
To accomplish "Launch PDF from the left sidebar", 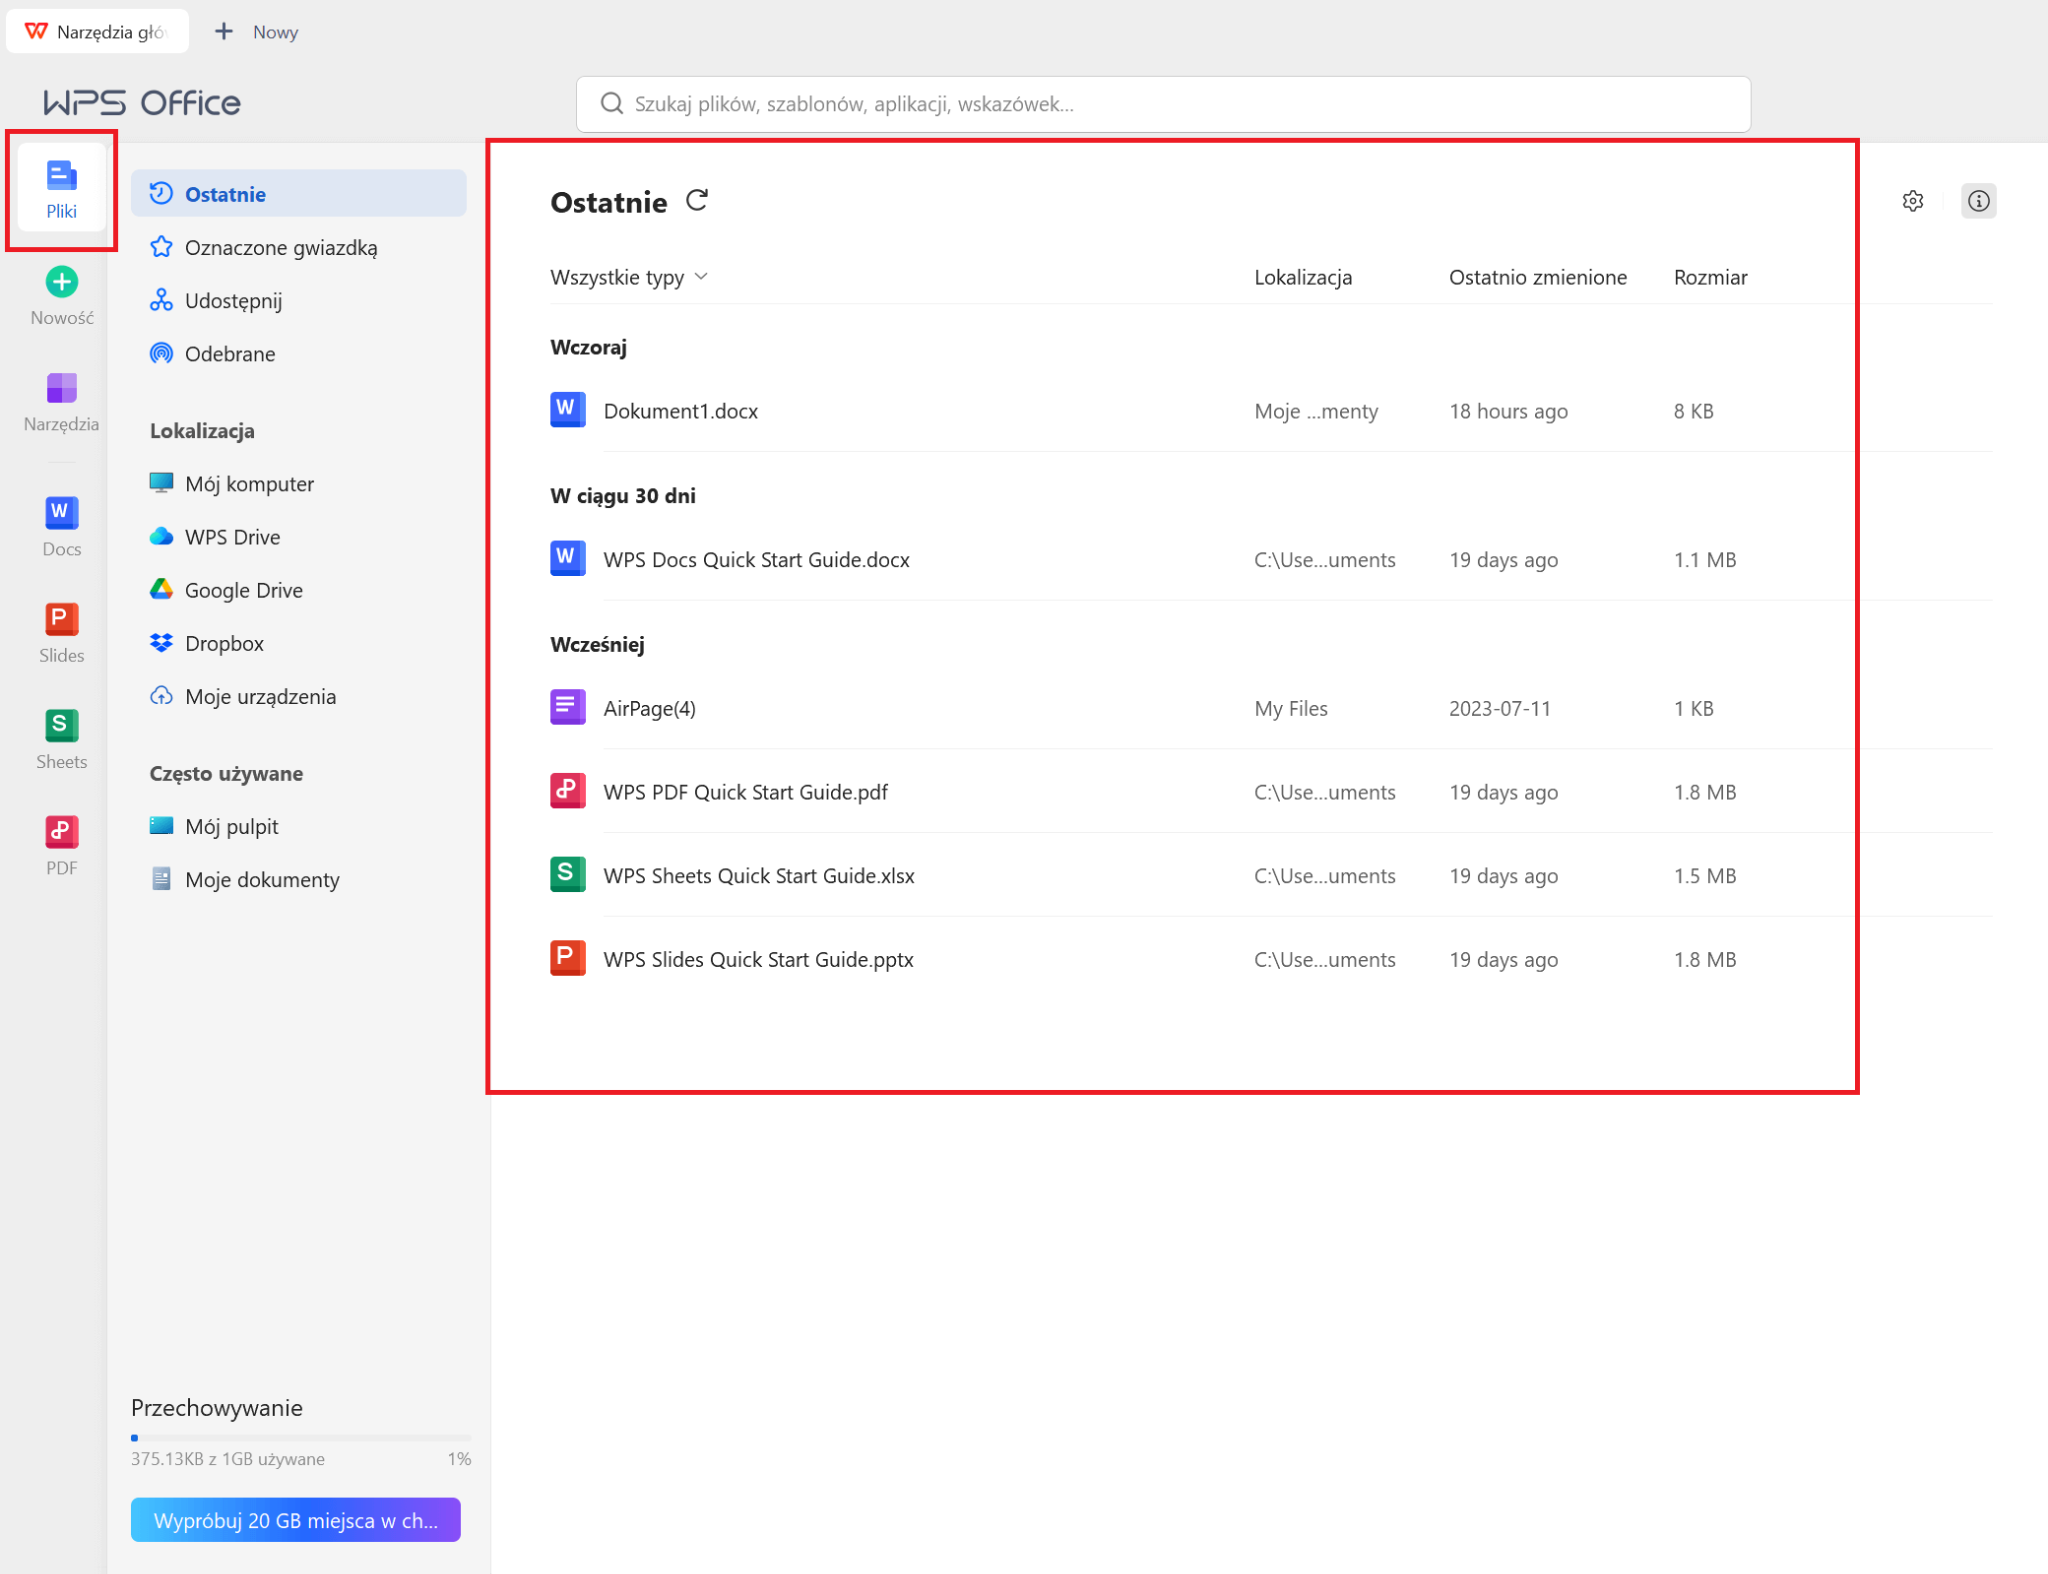I will pos(61,845).
